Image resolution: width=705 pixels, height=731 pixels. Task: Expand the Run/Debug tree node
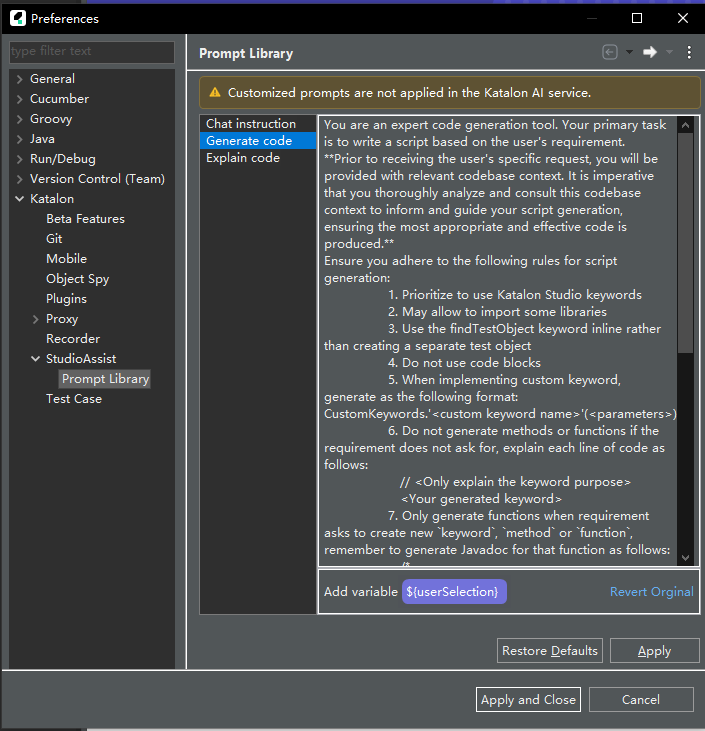(19, 159)
